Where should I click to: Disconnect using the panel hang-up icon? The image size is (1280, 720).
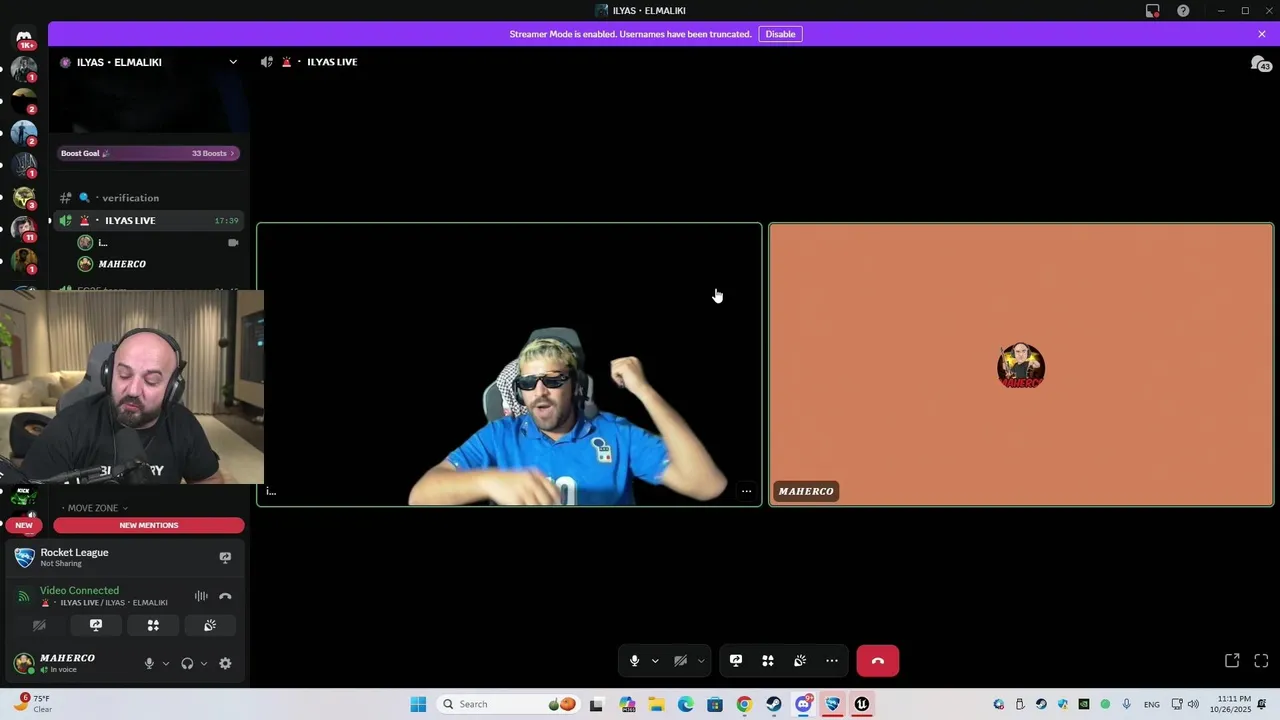[x=225, y=596]
